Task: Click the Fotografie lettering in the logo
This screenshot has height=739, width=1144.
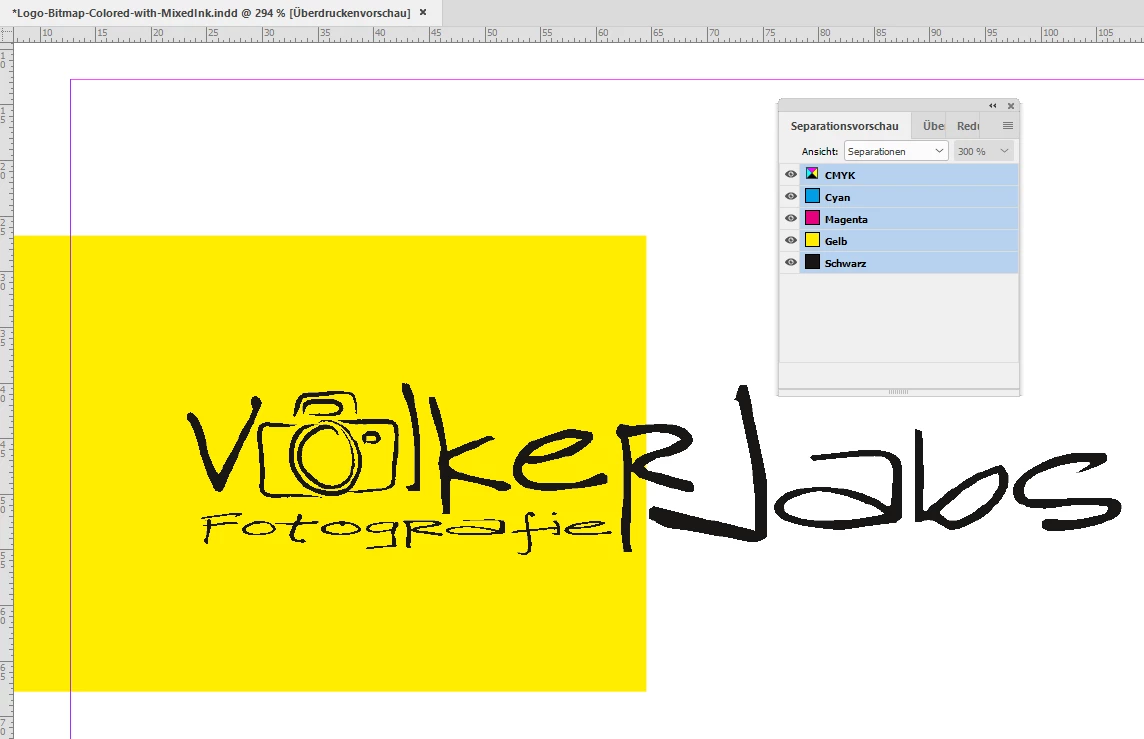Action: (x=405, y=531)
